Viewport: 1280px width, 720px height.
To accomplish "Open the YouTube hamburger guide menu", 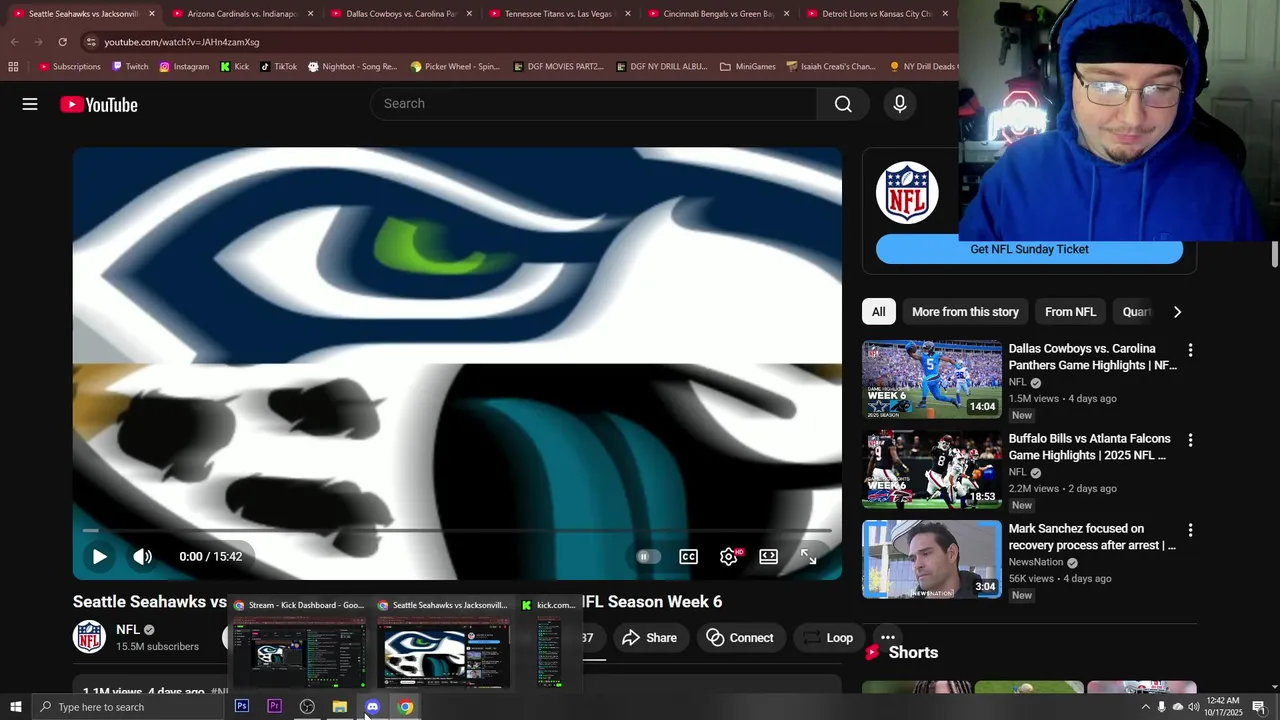I will click(x=30, y=104).
